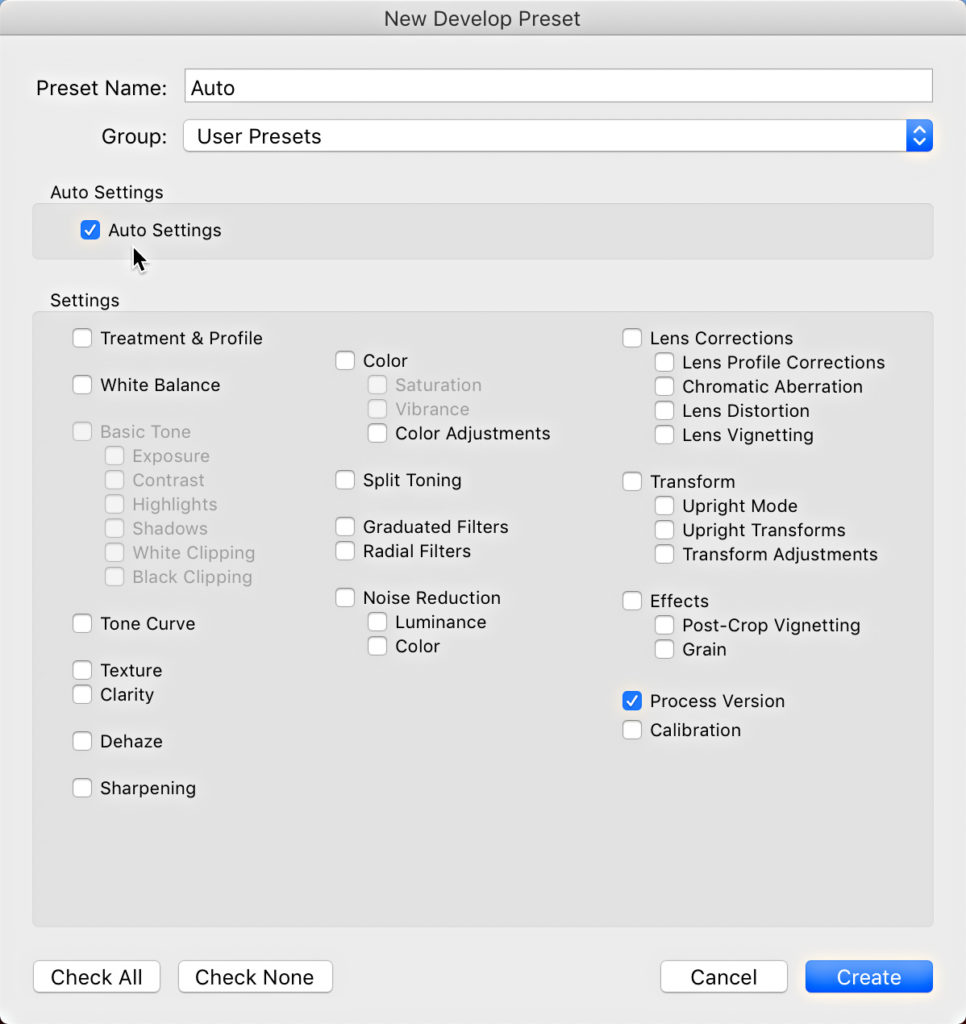Tick the Post-Crop Vignetting option
Screen dimensions: 966x1024
pyautogui.click(x=664, y=625)
